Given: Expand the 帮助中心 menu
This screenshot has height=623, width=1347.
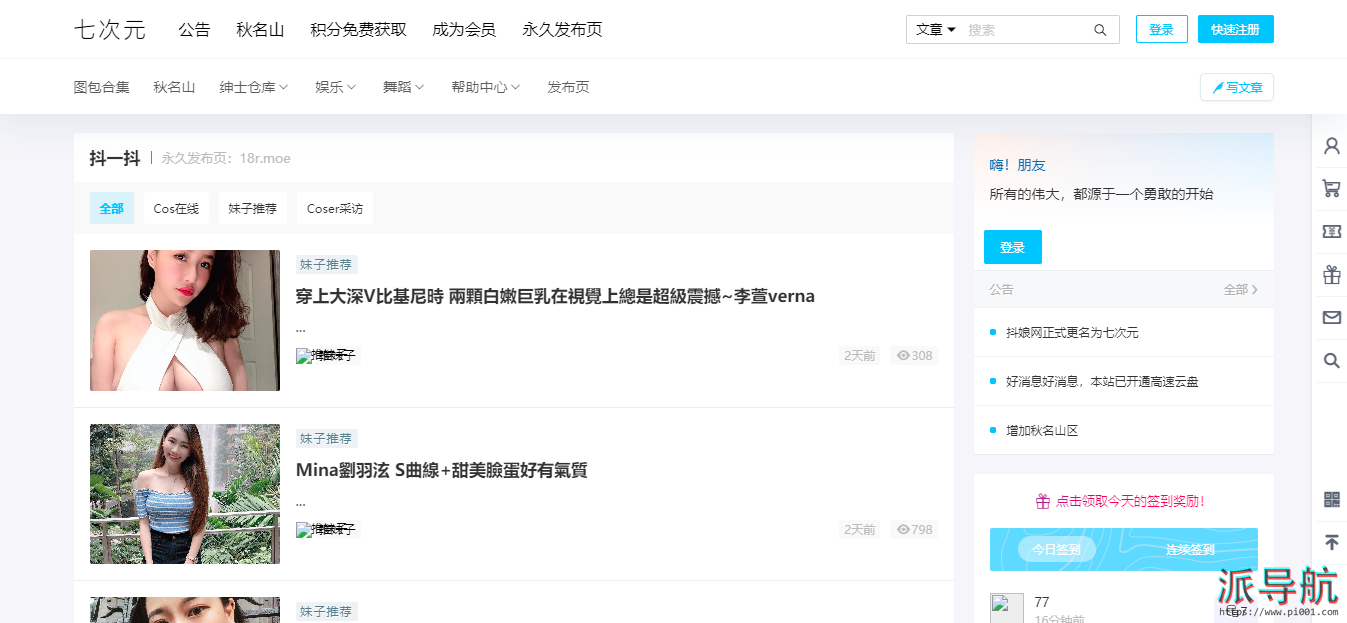Looking at the screenshot, I should [x=486, y=87].
